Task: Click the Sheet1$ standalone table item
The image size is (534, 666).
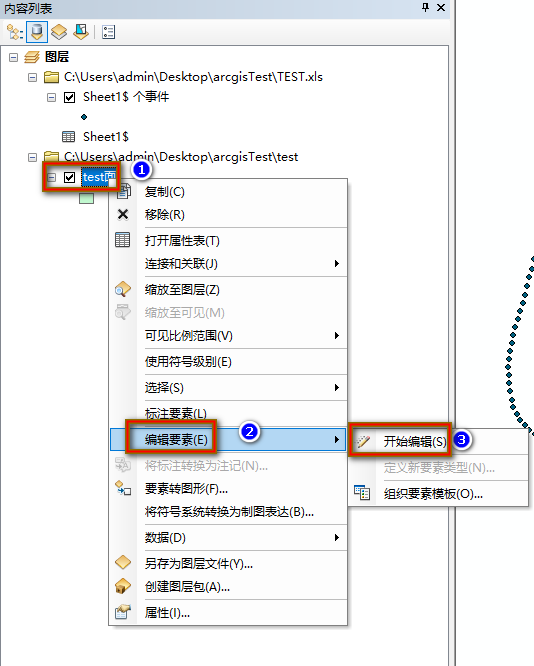Action: [x=106, y=137]
